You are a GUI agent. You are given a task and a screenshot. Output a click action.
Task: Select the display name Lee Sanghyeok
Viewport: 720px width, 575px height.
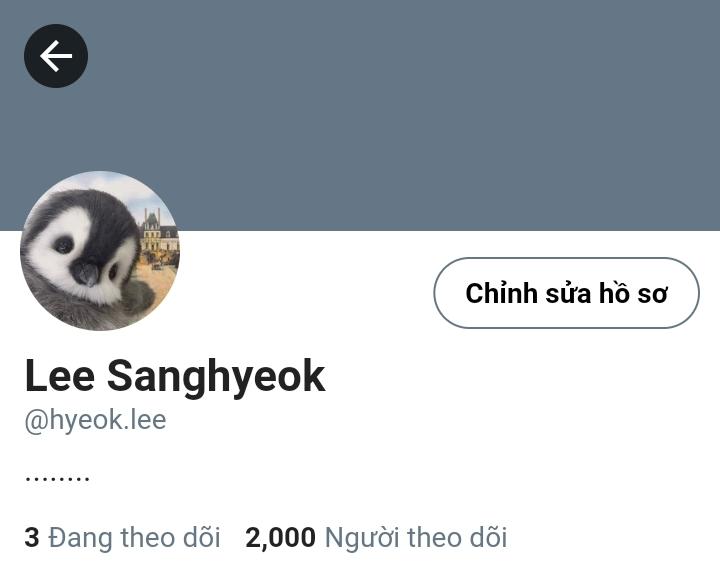coord(175,377)
